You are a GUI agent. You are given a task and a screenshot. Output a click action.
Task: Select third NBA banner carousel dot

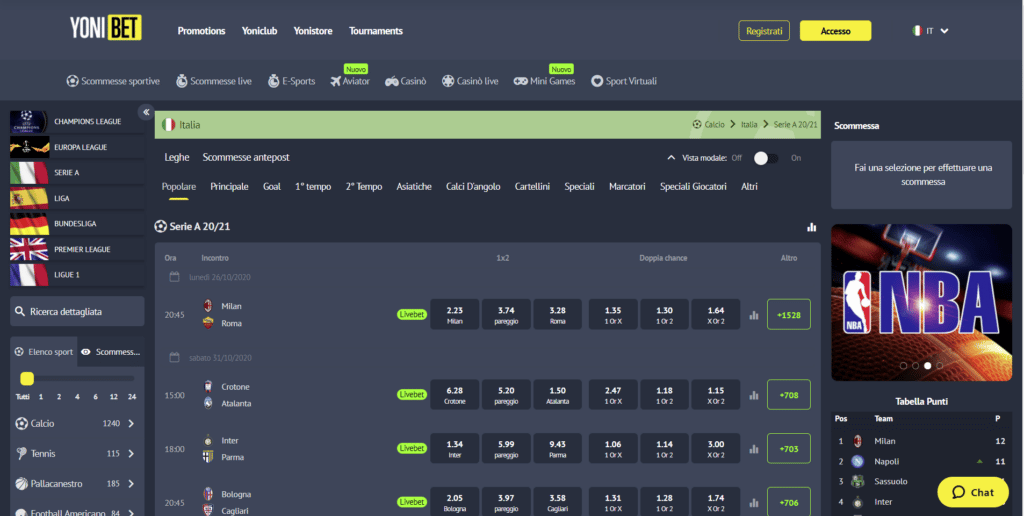click(927, 366)
